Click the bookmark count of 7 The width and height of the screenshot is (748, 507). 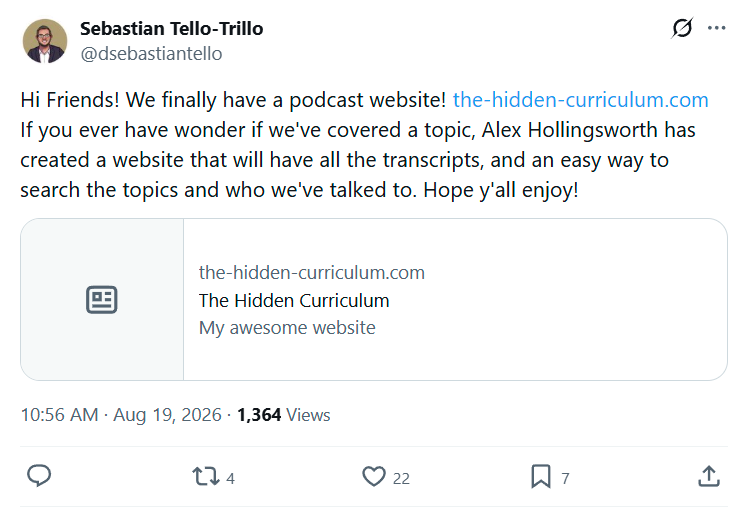pos(565,478)
